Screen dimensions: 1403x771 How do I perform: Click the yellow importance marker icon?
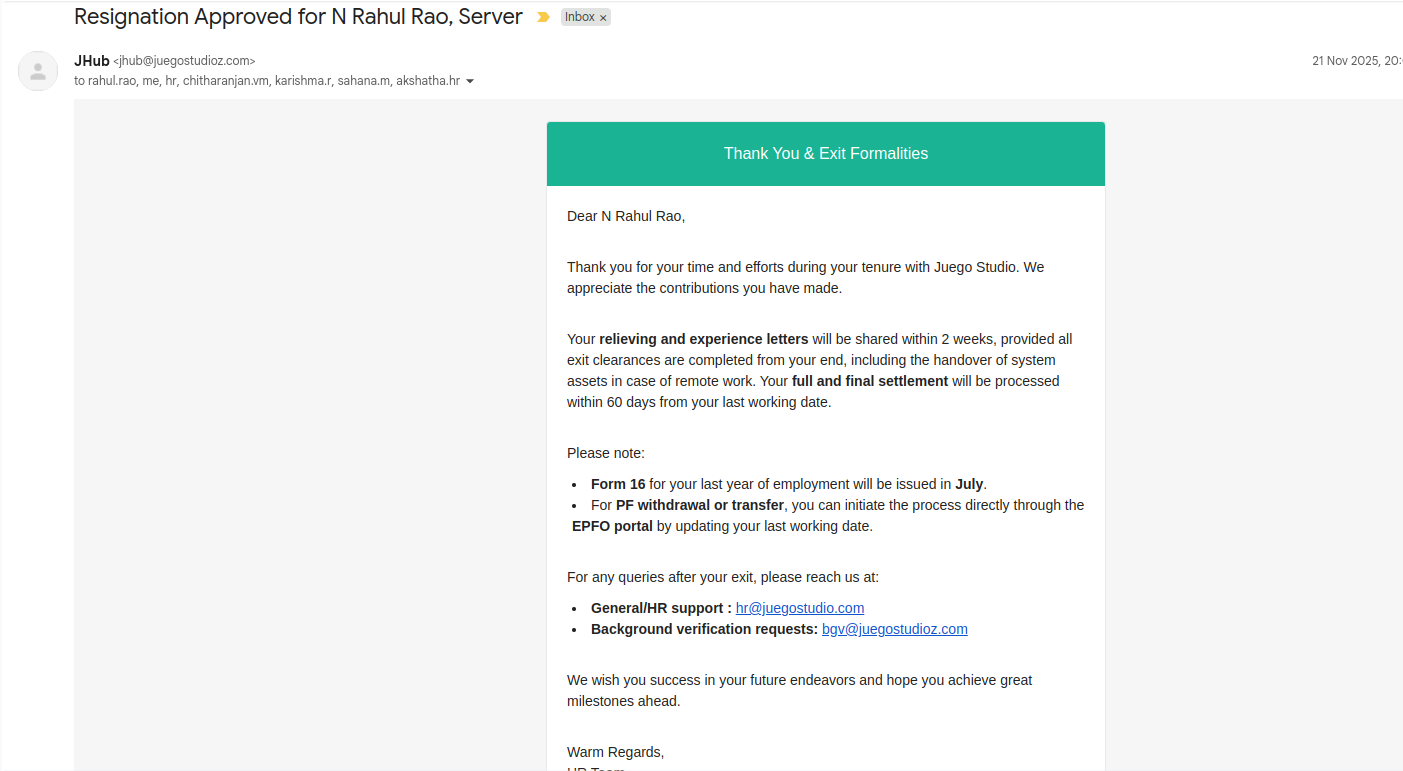click(543, 17)
